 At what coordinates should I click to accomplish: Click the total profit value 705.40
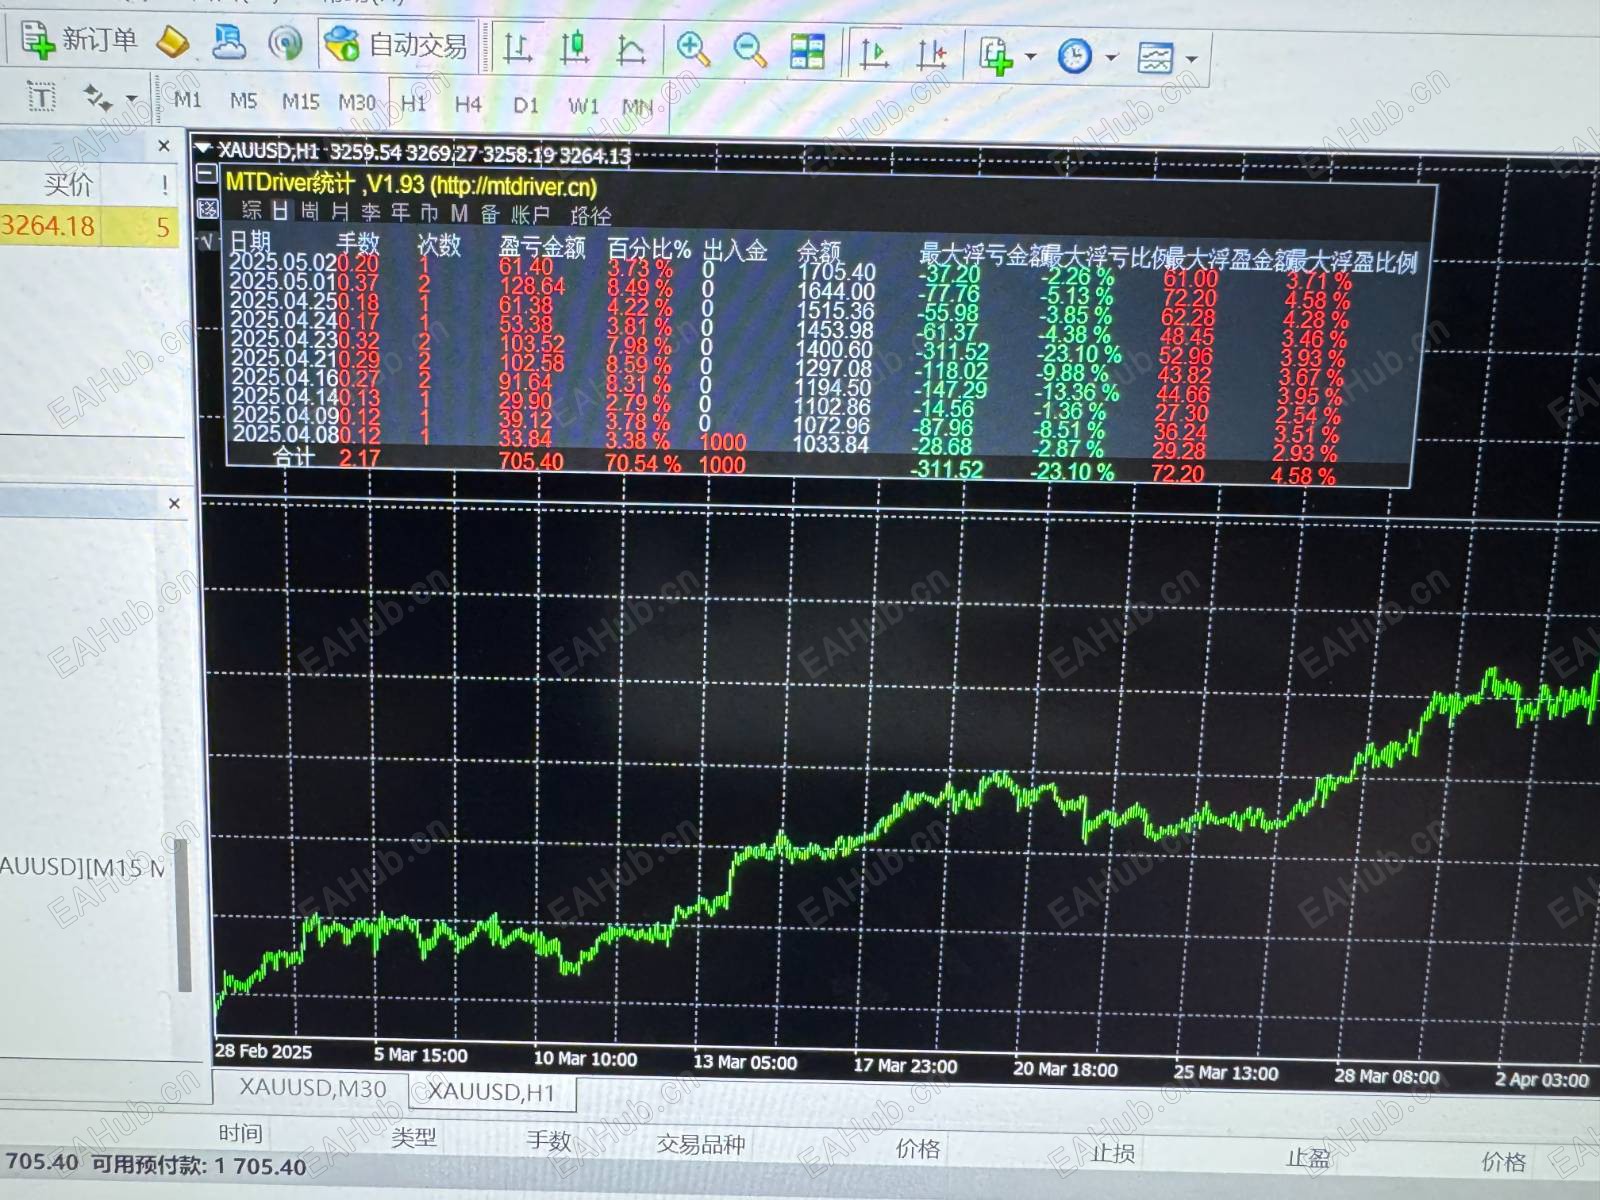531,461
